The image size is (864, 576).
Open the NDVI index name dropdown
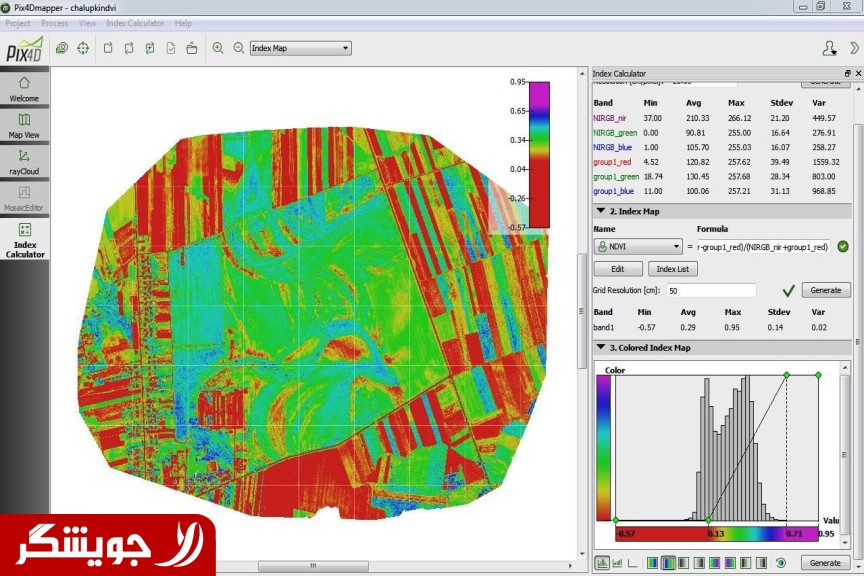[638, 247]
